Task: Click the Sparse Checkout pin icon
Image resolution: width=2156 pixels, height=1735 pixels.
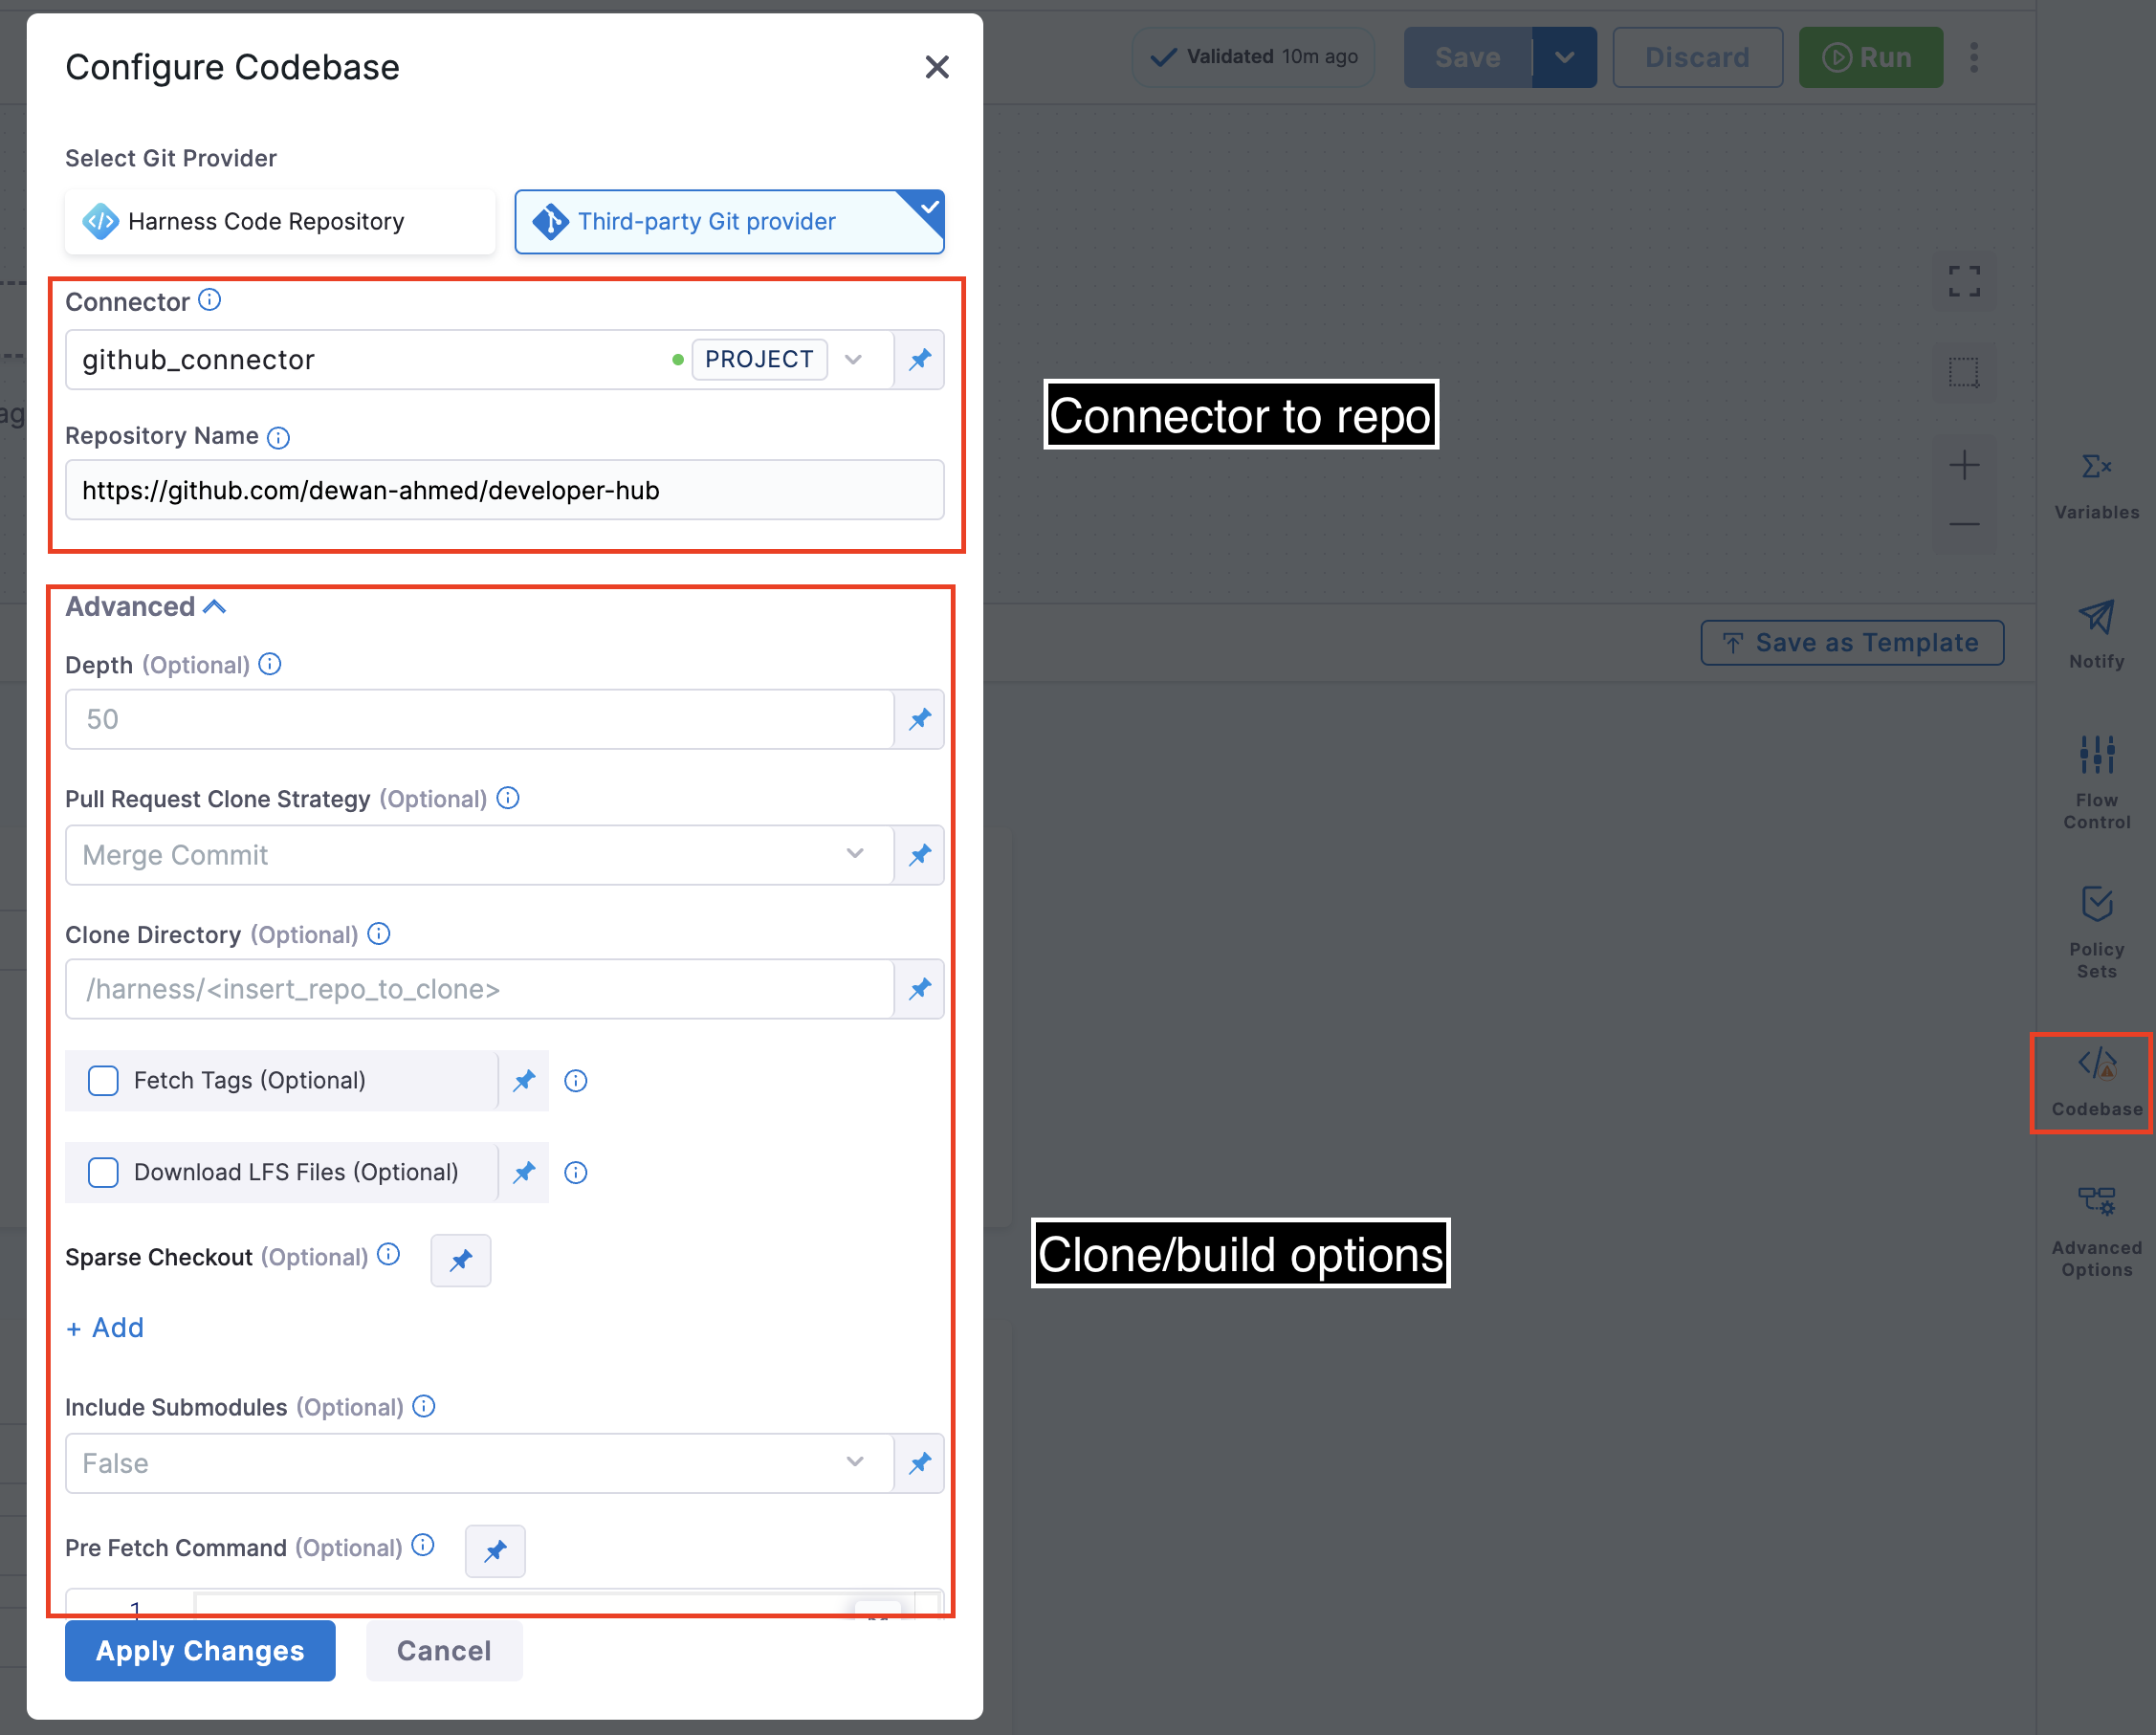Action: [x=460, y=1260]
